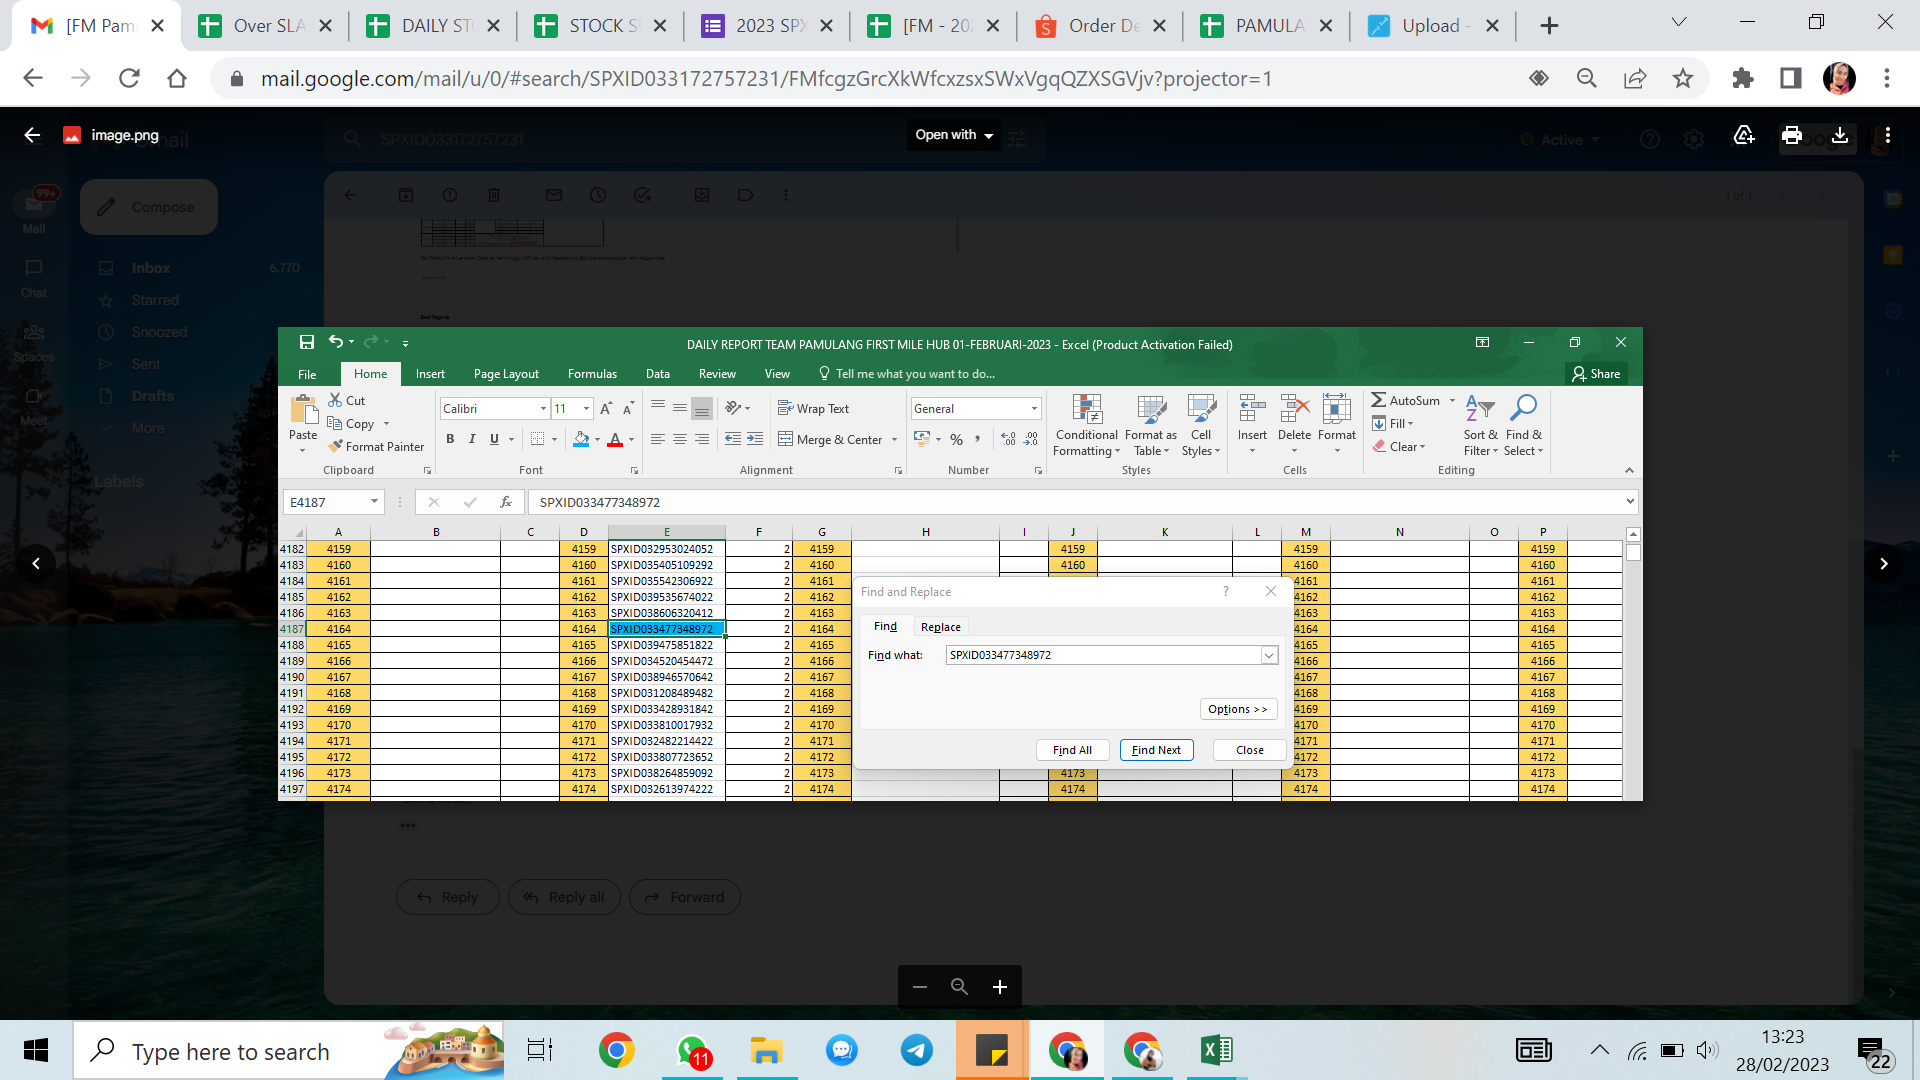Open General number format dropdown
Viewport: 1920px width, 1080px height.
click(1034, 408)
